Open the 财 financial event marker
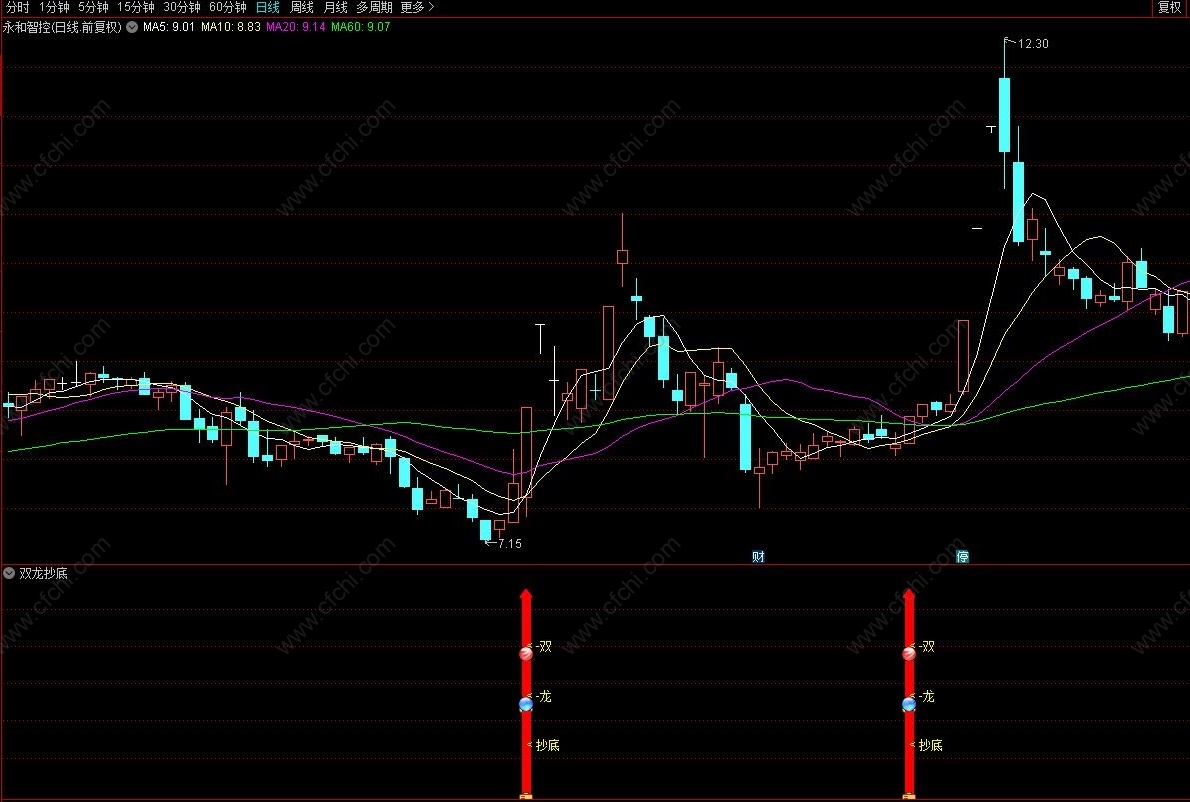This screenshot has width=1190, height=802. tap(758, 556)
